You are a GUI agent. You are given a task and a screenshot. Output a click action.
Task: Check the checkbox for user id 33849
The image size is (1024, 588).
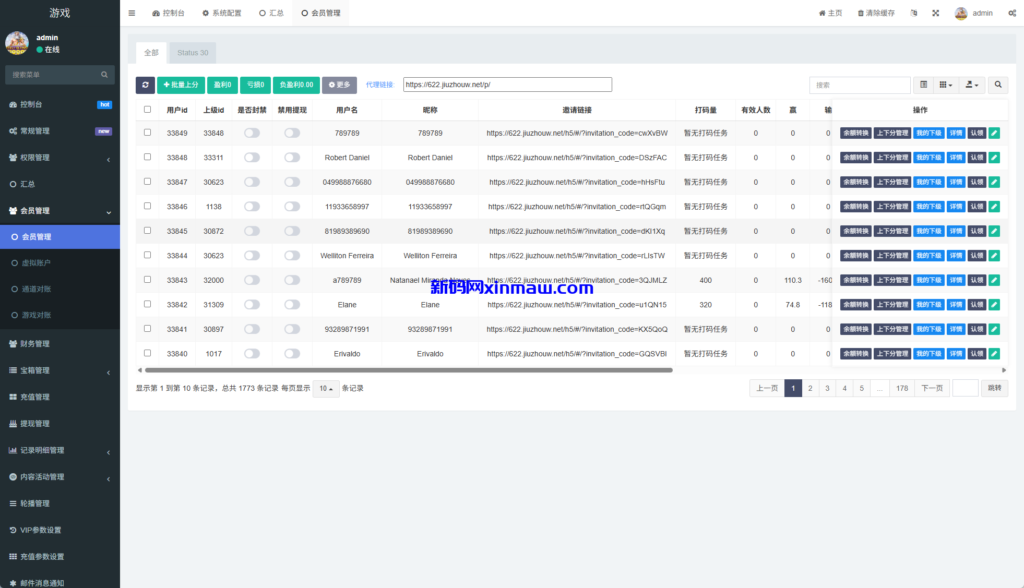(148, 132)
